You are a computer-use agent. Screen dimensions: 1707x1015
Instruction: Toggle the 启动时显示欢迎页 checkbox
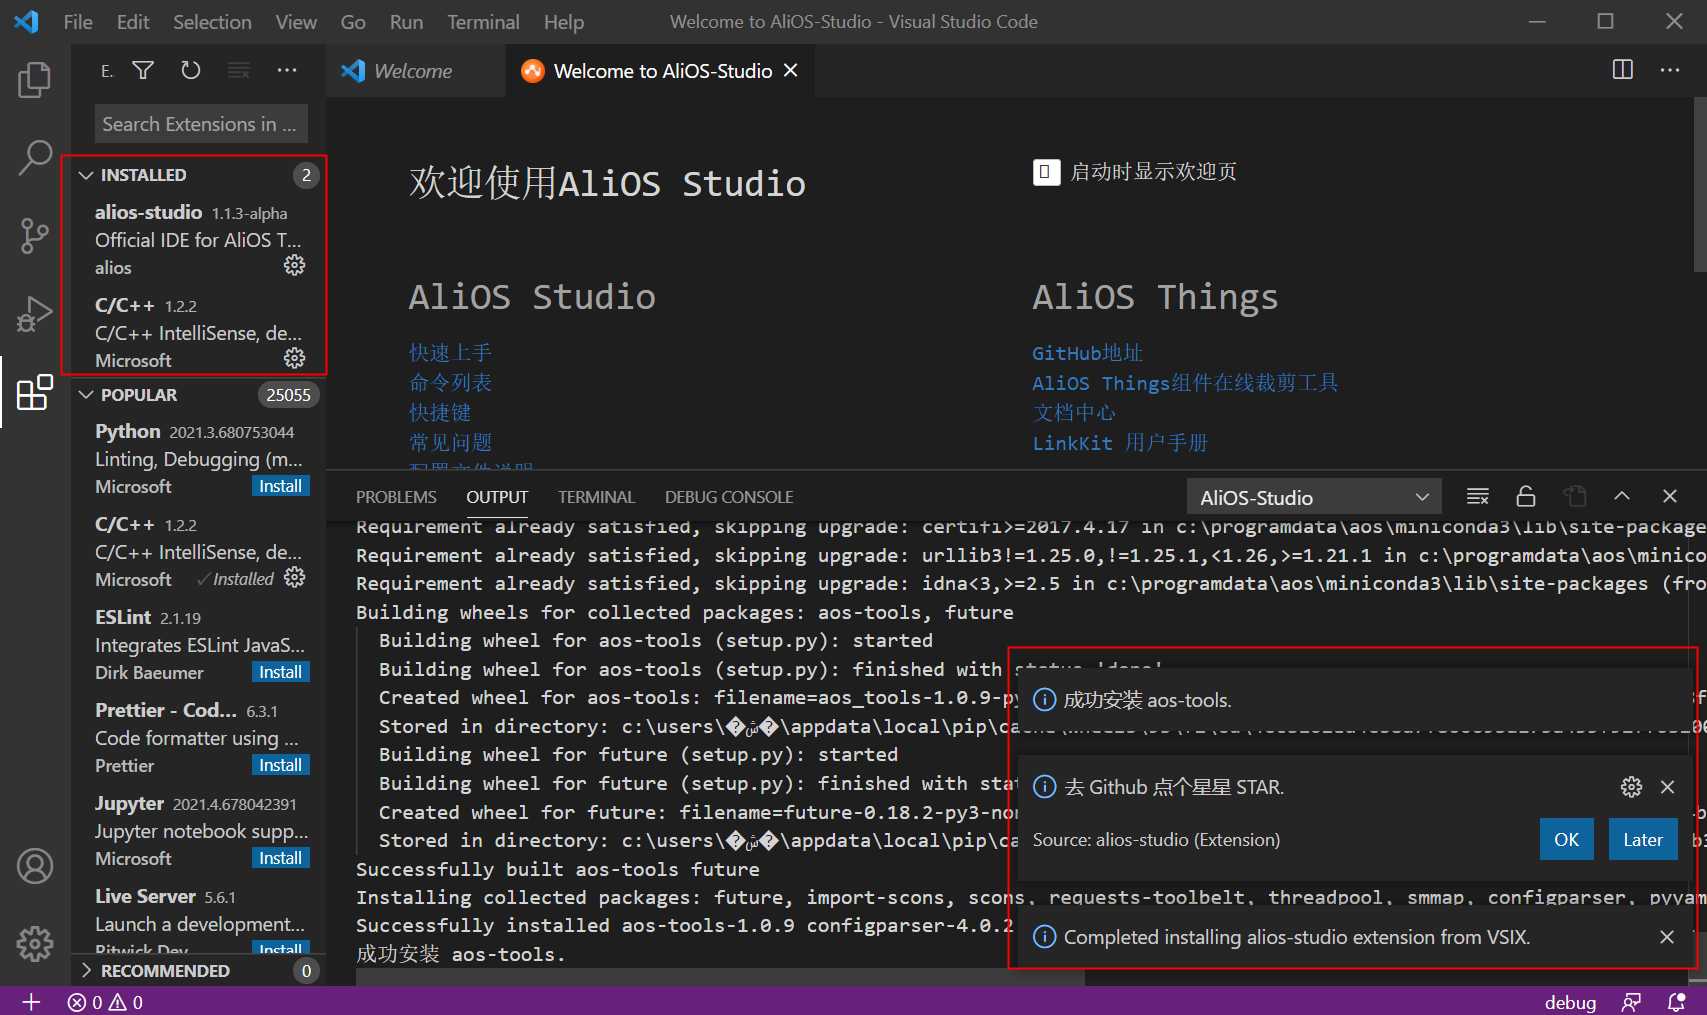1046,172
